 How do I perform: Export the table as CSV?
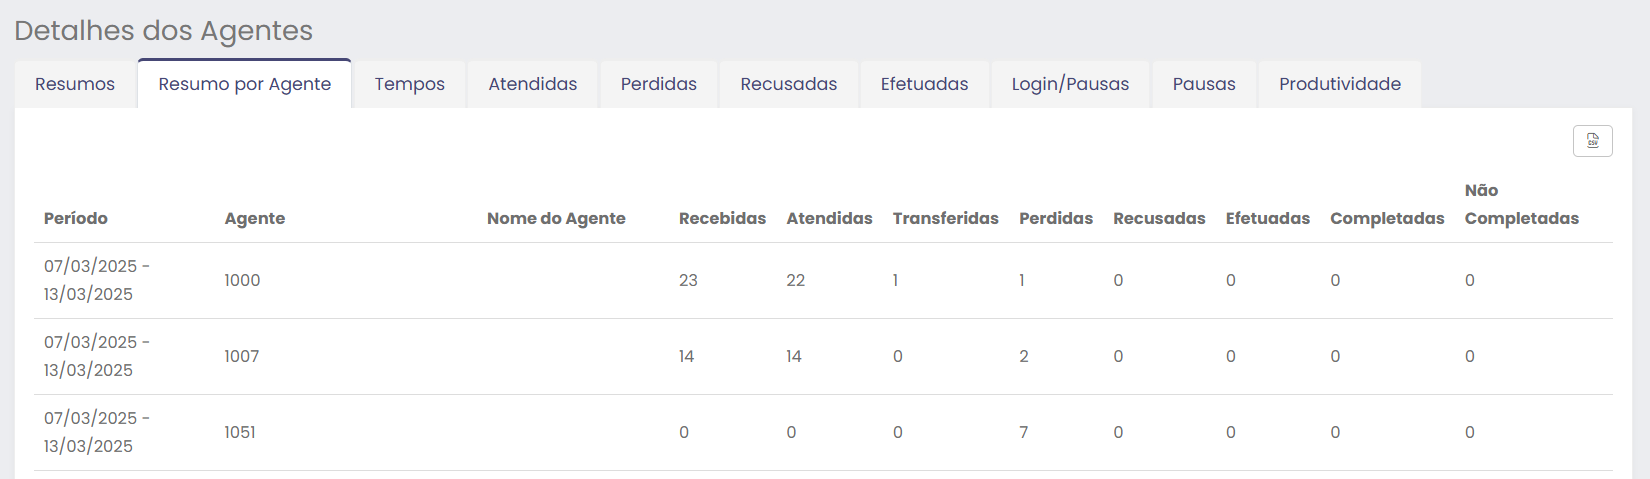[x=1592, y=141]
